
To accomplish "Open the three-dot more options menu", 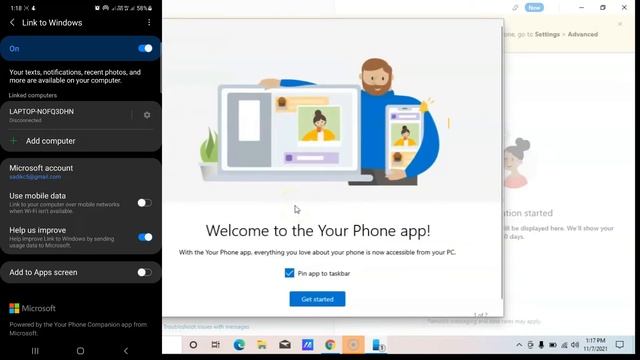I will (x=149, y=22).
